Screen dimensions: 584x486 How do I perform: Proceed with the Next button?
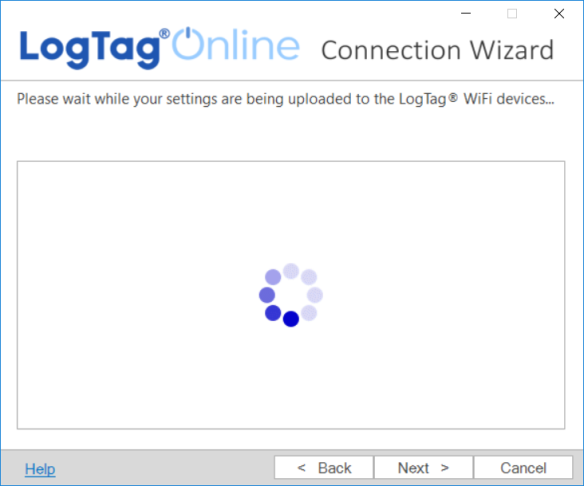[x=423, y=467]
